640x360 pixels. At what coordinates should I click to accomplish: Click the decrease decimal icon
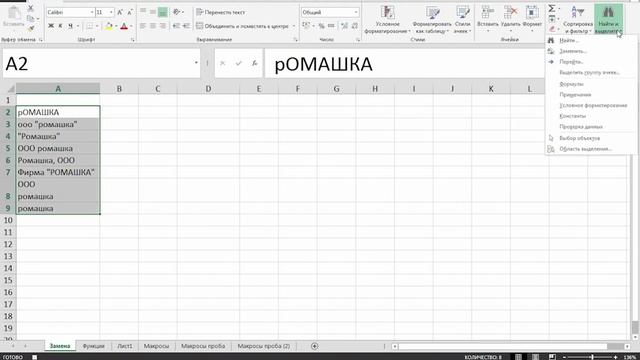[x=355, y=26]
